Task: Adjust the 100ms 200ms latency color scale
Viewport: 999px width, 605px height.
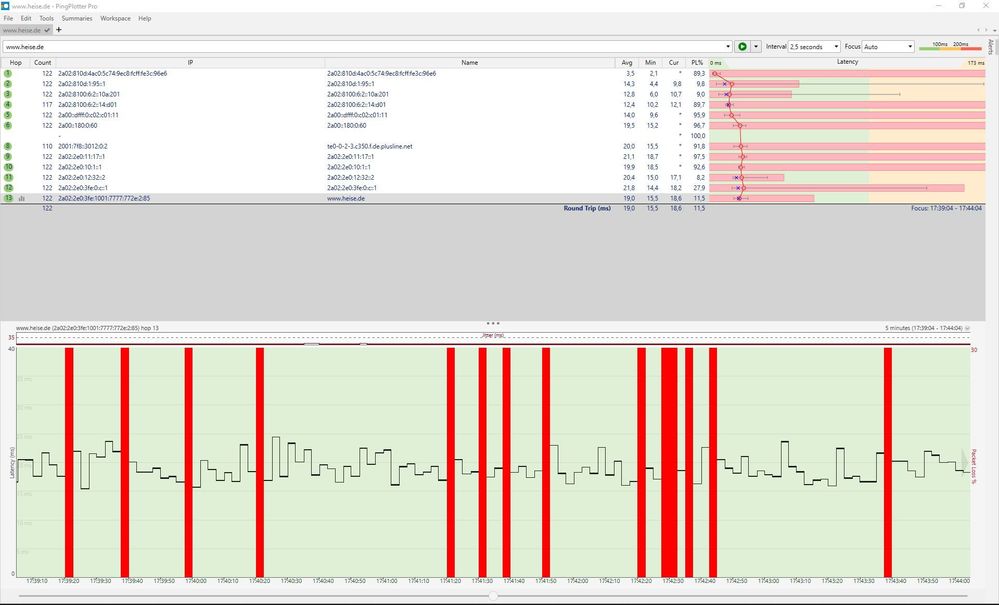Action: [x=950, y=46]
